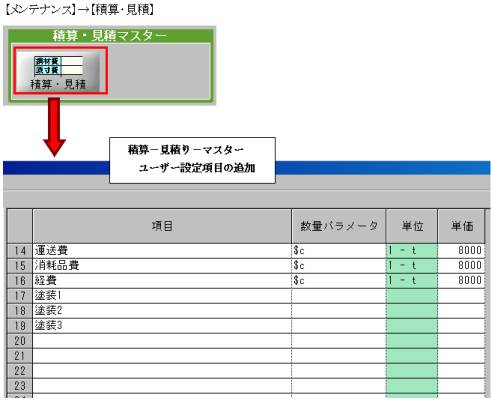Select row header number 14
Viewport: 492px width, 401px height.
20,251
